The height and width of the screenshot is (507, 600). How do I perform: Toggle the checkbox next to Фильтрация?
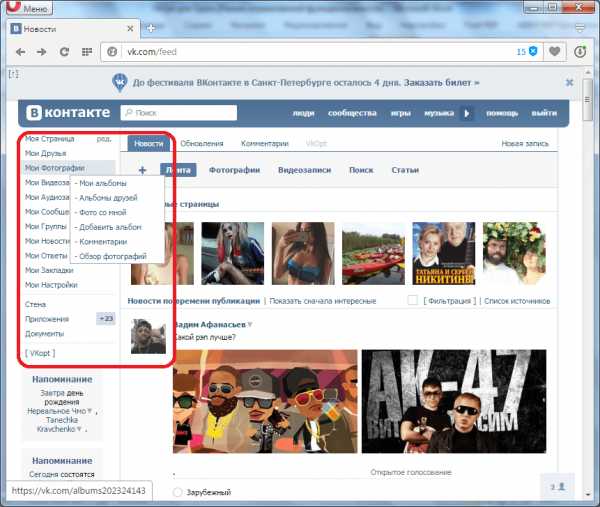click(412, 300)
